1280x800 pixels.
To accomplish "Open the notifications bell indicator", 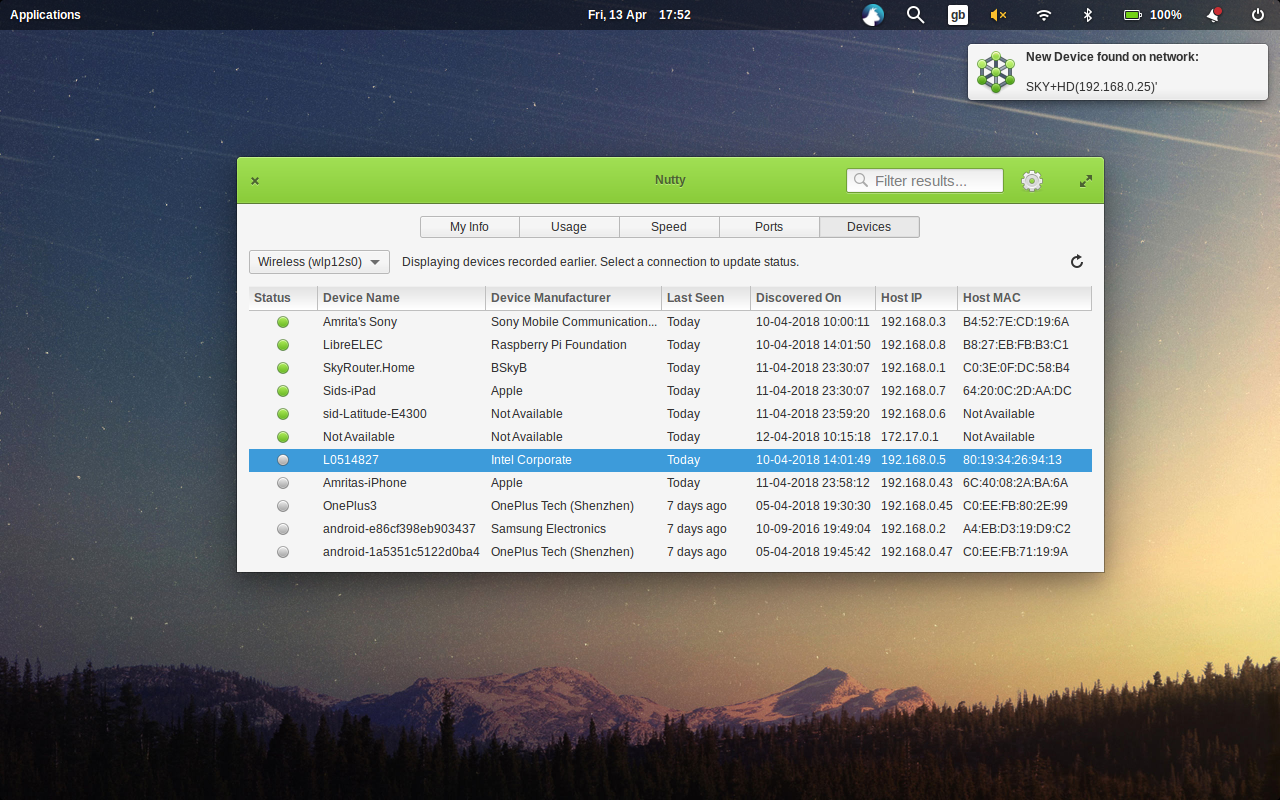I will click(1214, 15).
